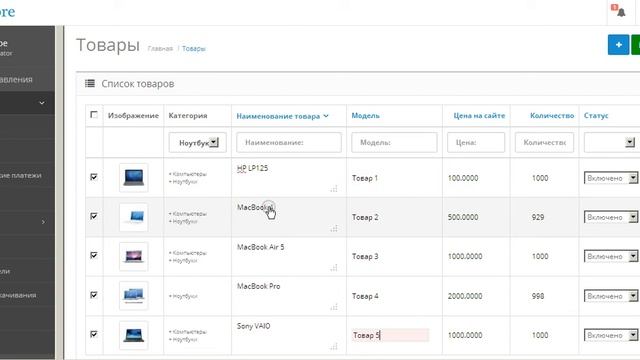Focus the Цена filter input
This screenshot has width=640, height=360.
coord(476,142)
